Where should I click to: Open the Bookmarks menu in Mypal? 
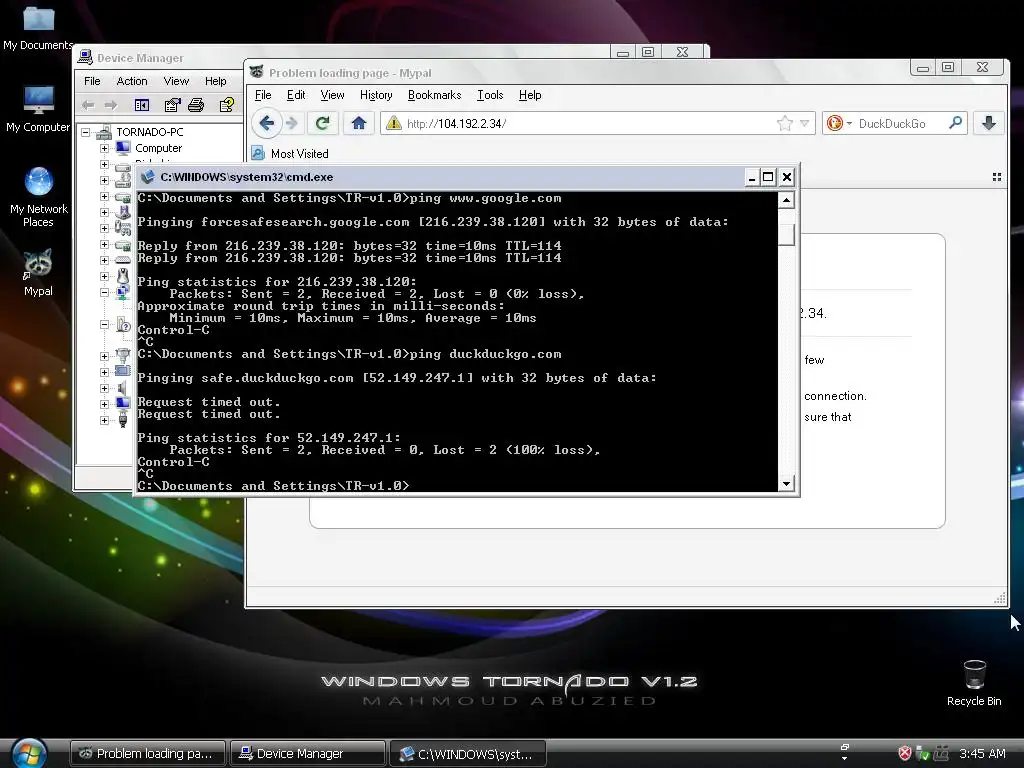point(434,95)
